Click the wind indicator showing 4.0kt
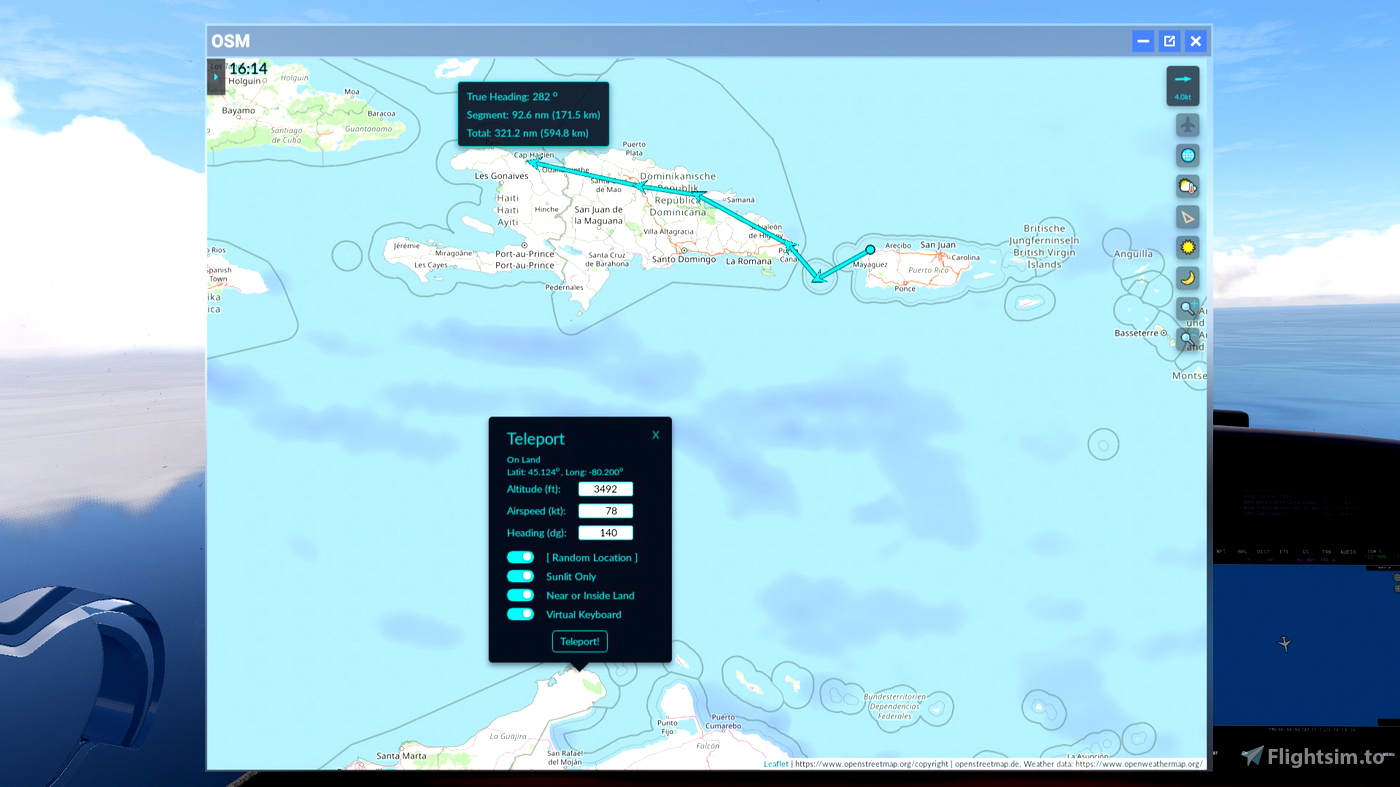Viewport: 1400px width, 787px height. tap(1183, 86)
